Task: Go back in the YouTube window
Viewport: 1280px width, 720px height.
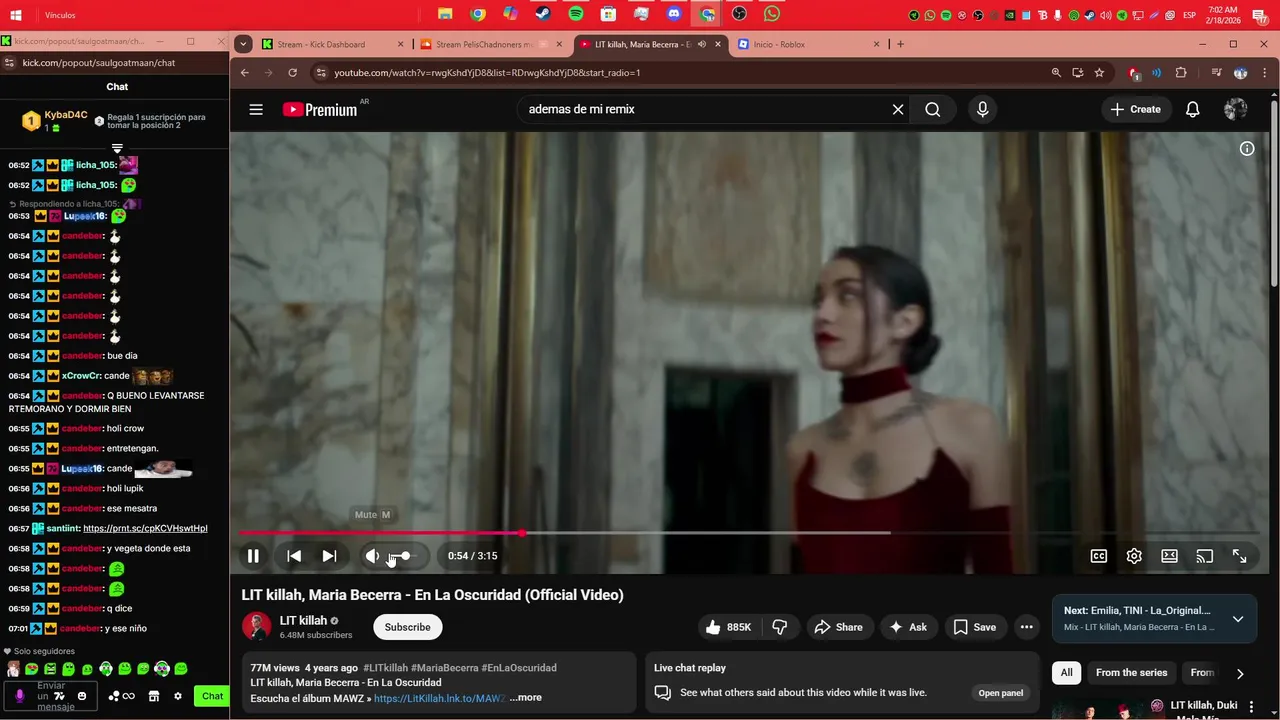Action: [x=244, y=73]
